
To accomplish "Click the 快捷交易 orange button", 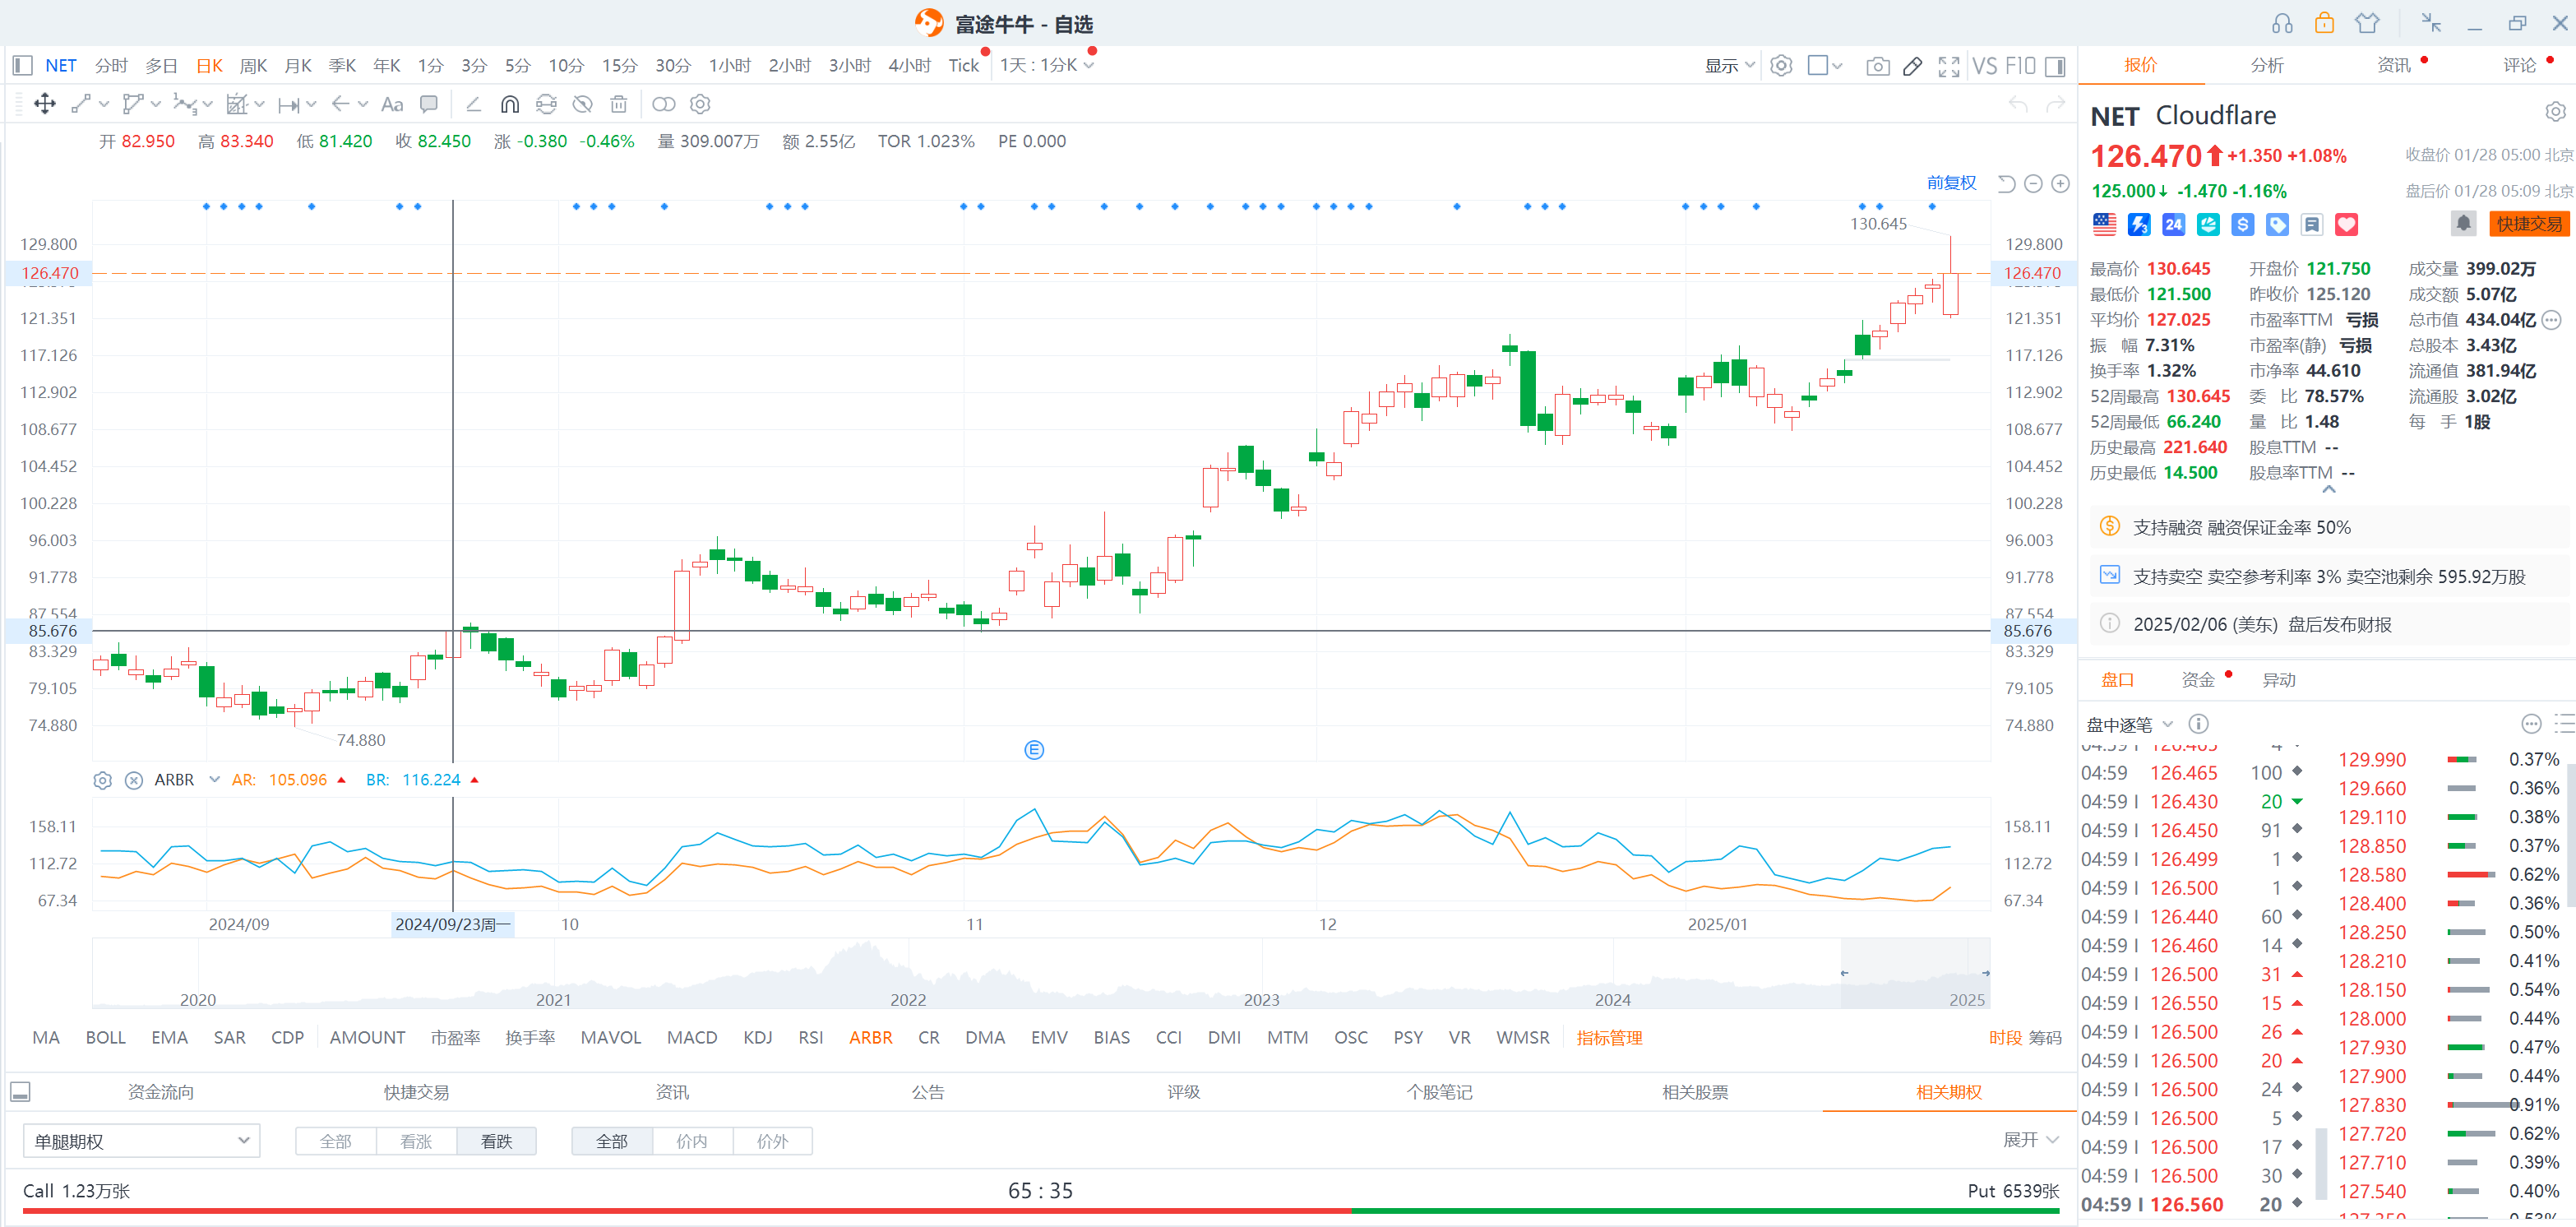I will click(2529, 224).
